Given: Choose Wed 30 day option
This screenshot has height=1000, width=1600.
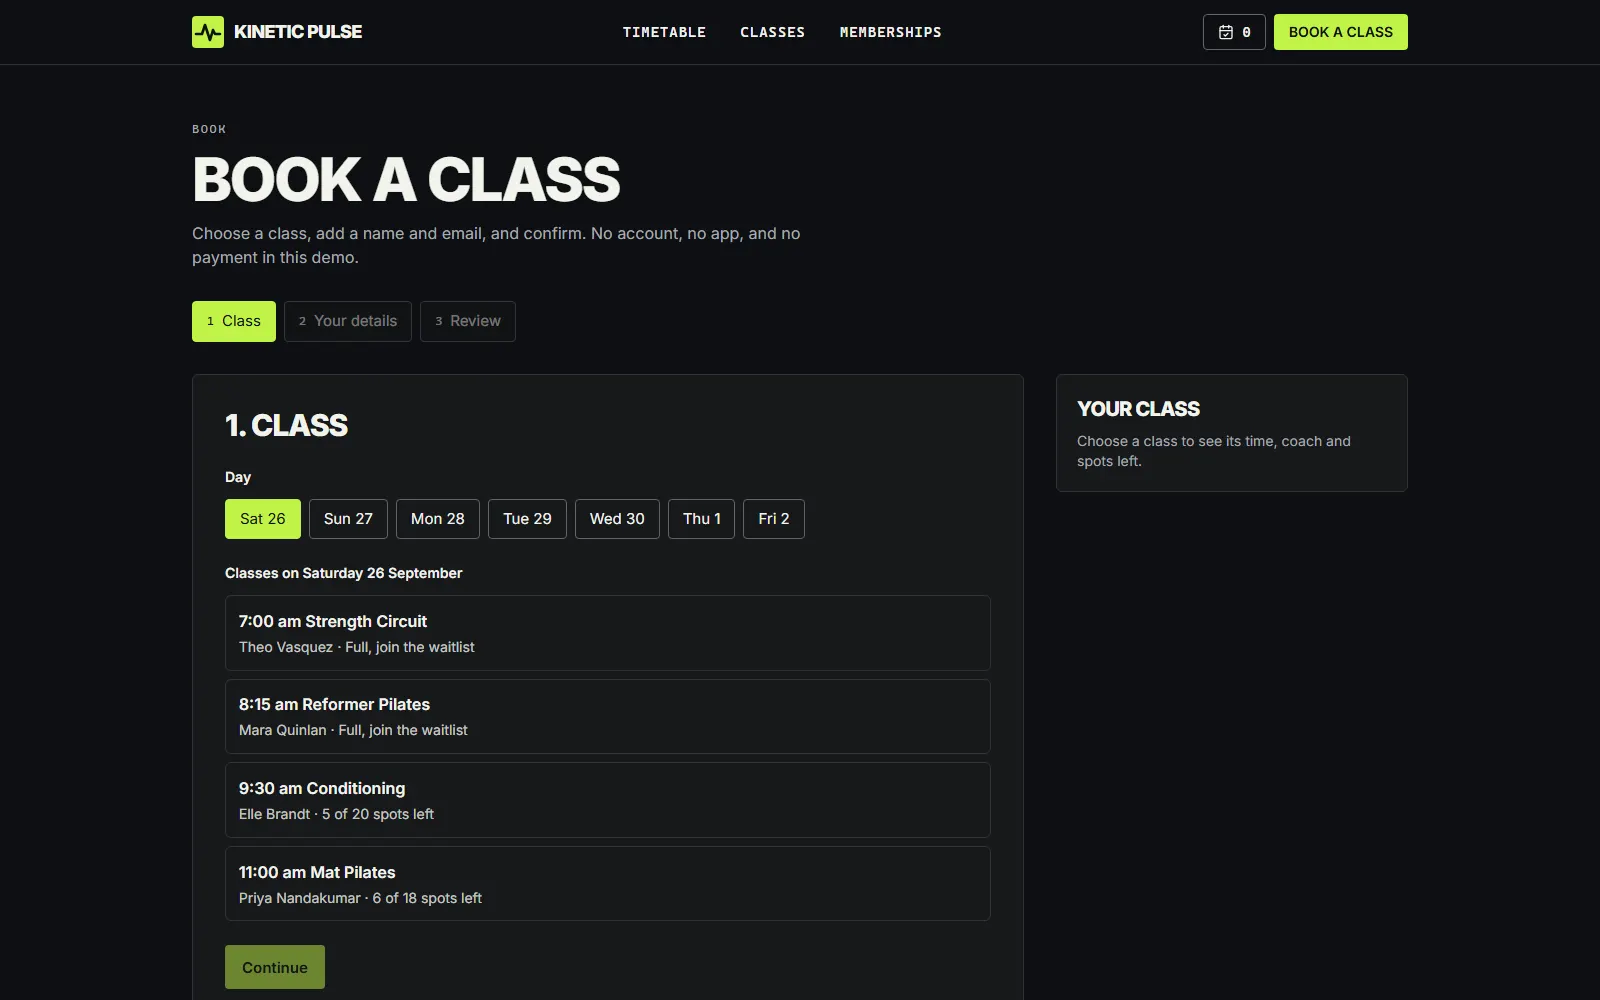Looking at the screenshot, I should click(617, 519).
